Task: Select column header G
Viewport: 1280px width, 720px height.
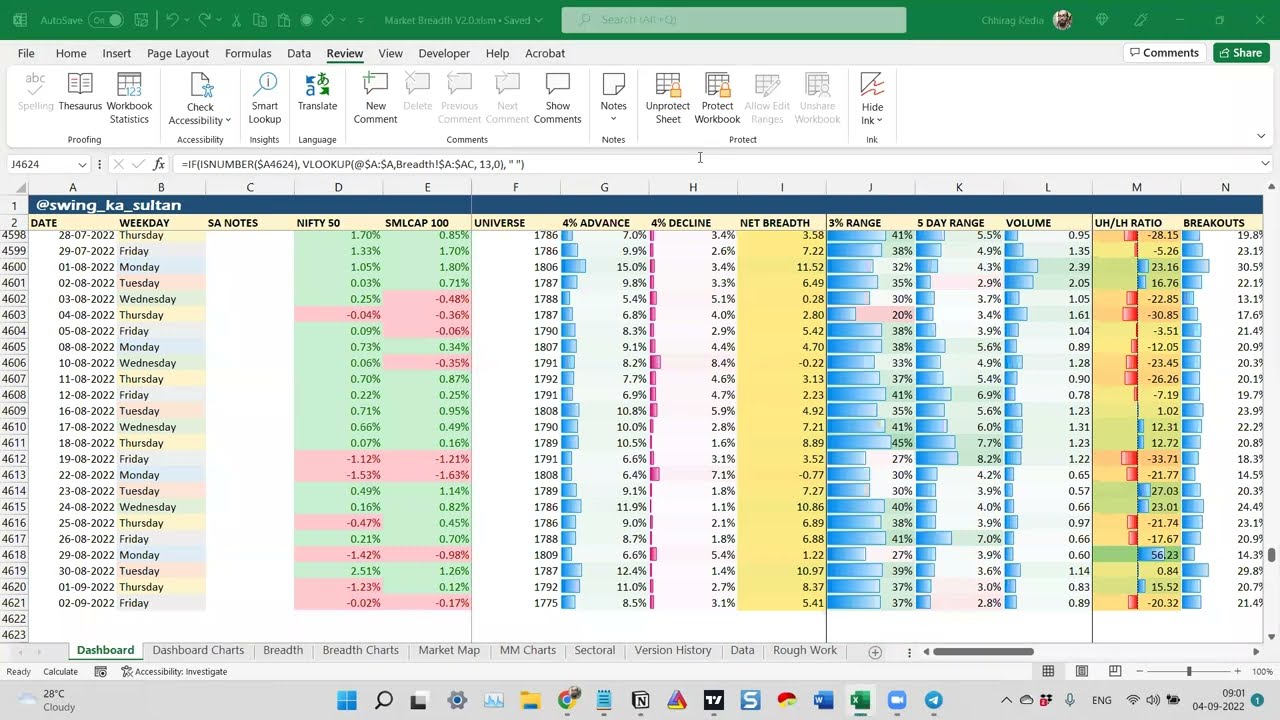Action: coord(604,187)
